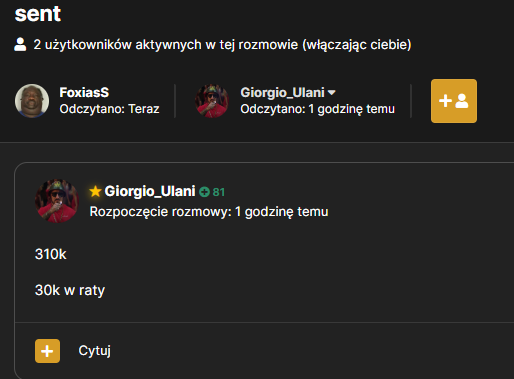The width and height of the screenshot is (514, 379).
Task: Open Giorgio_Ulani avatar in participants list
Action: (212, 101)
